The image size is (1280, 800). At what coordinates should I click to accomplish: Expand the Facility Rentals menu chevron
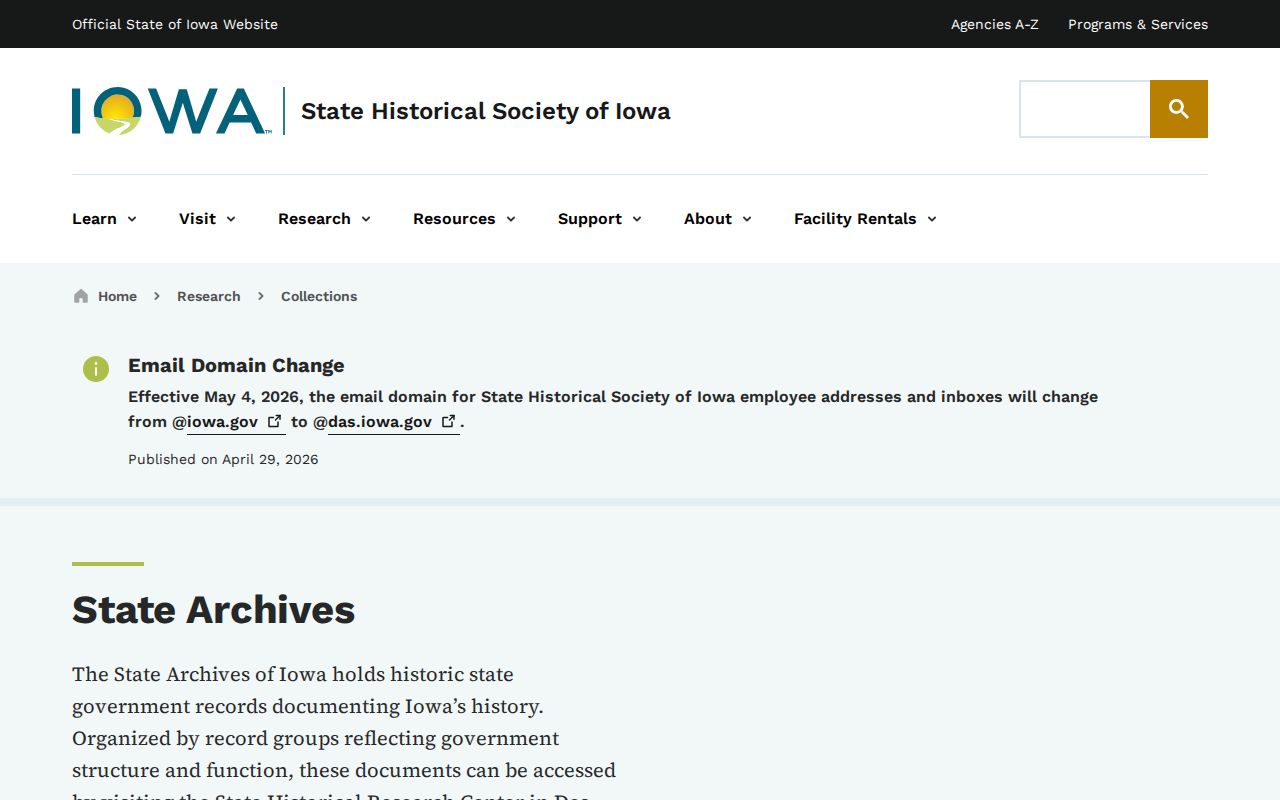[932, 219]
